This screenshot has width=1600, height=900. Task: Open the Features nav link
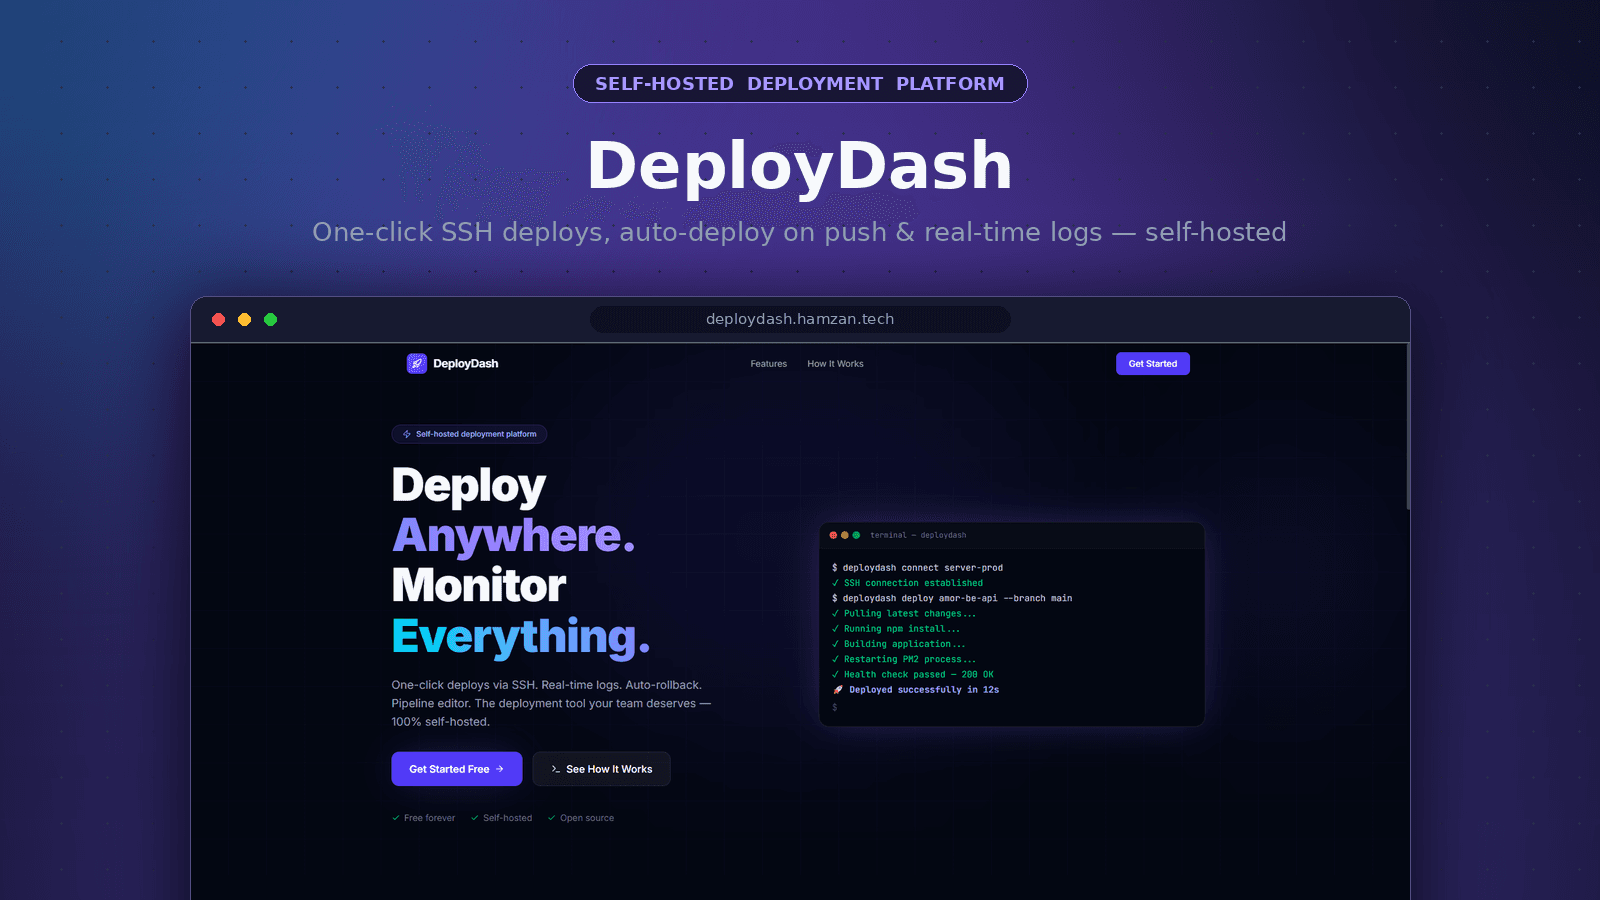(x=769, y=364)
